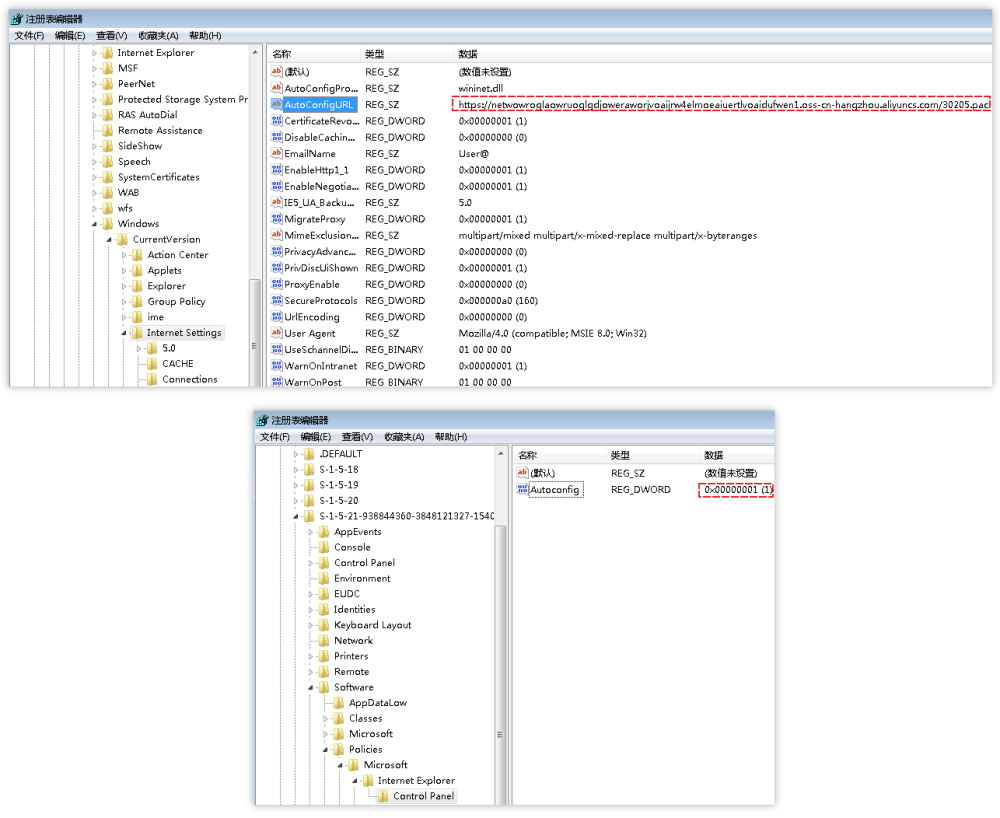This screenshot has height=818, width=1000.
Task: Open 帮助(H) menu in the AutoConfigURL window
Action: coord(205,35)
